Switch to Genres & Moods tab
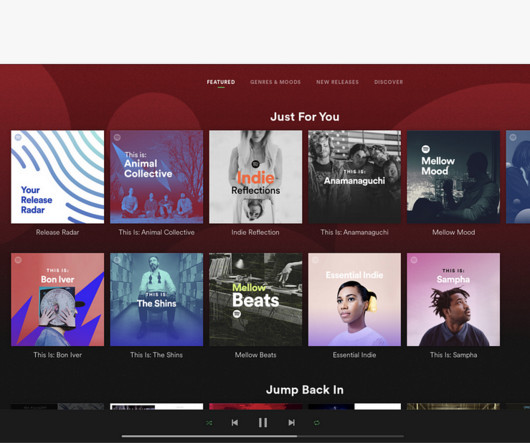The height and width of the screenshot is (443, 530). point(275,82)
